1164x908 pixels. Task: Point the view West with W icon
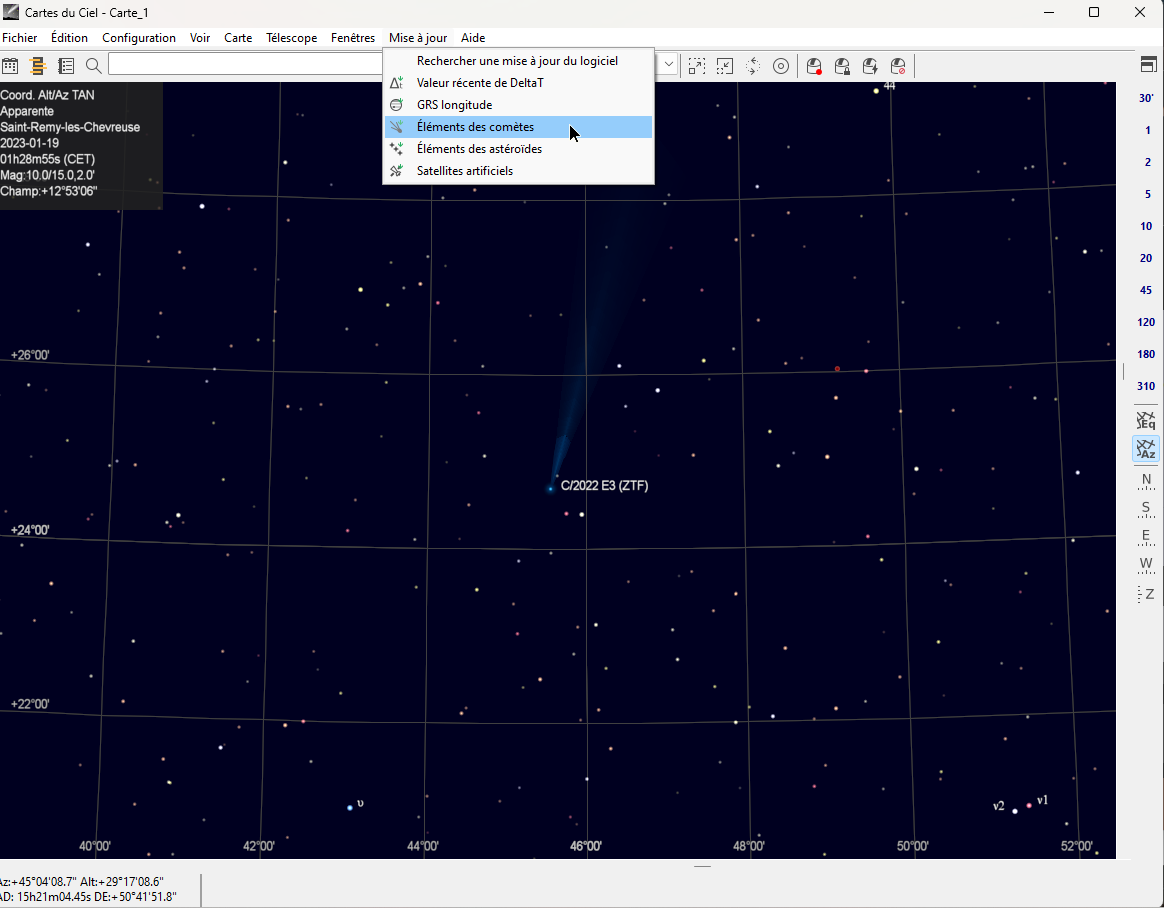[x=1146, y=565]
